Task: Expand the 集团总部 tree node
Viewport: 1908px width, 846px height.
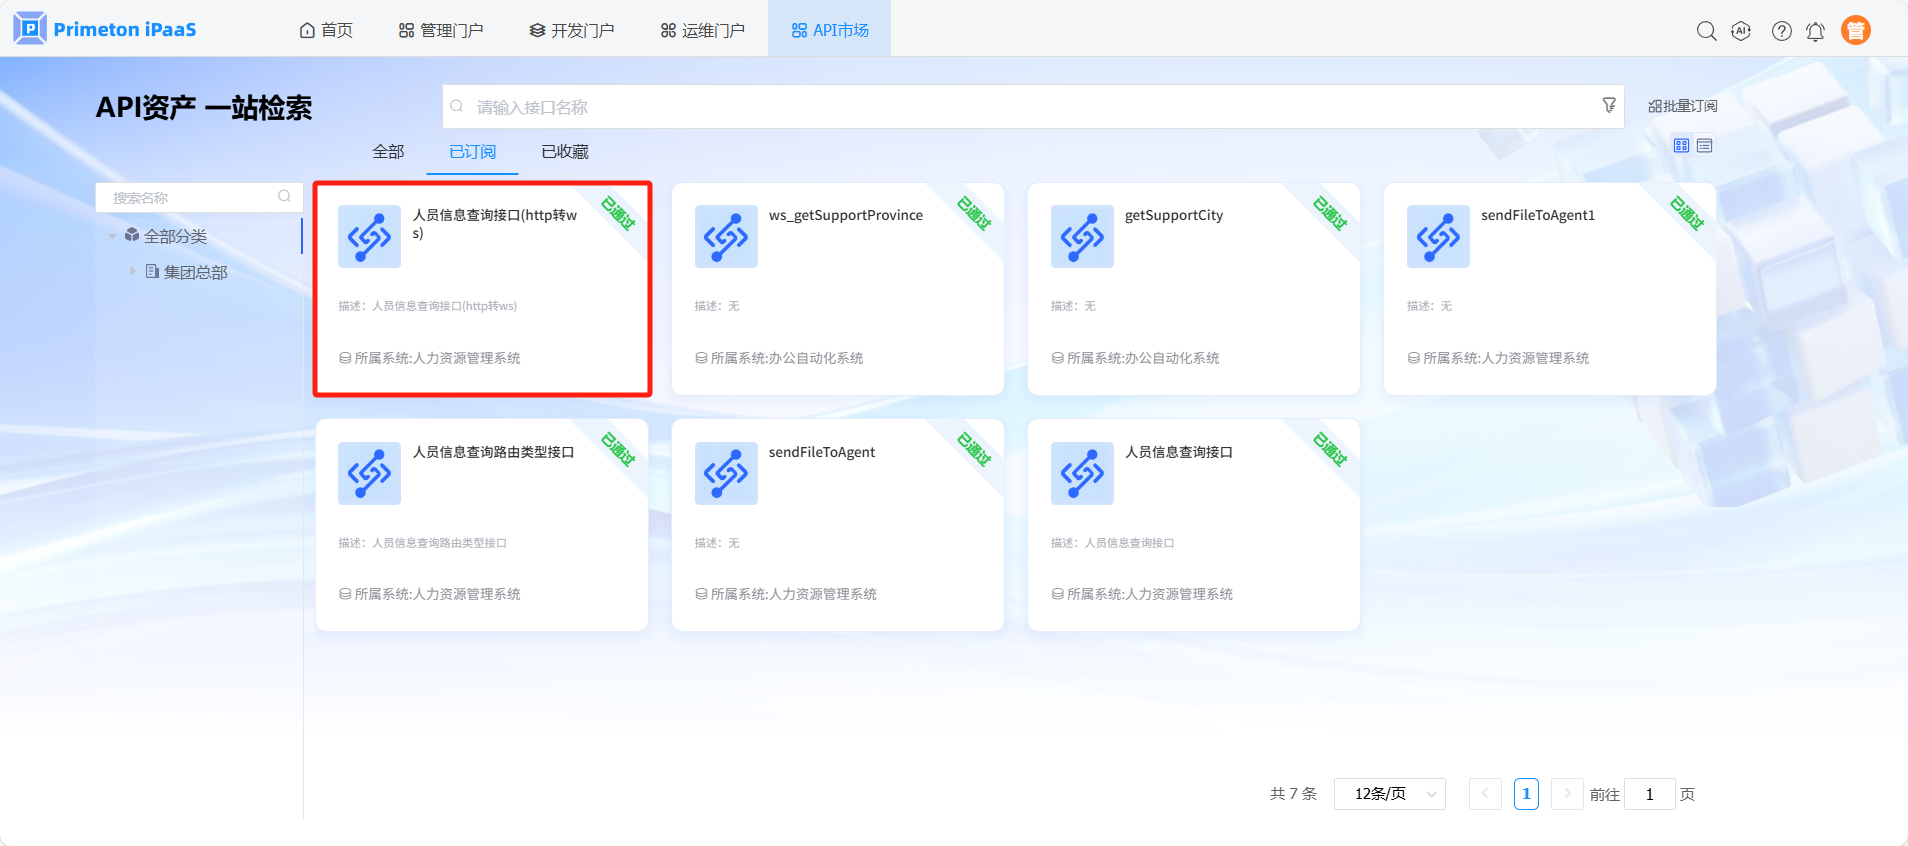Action: coord(132,271)
